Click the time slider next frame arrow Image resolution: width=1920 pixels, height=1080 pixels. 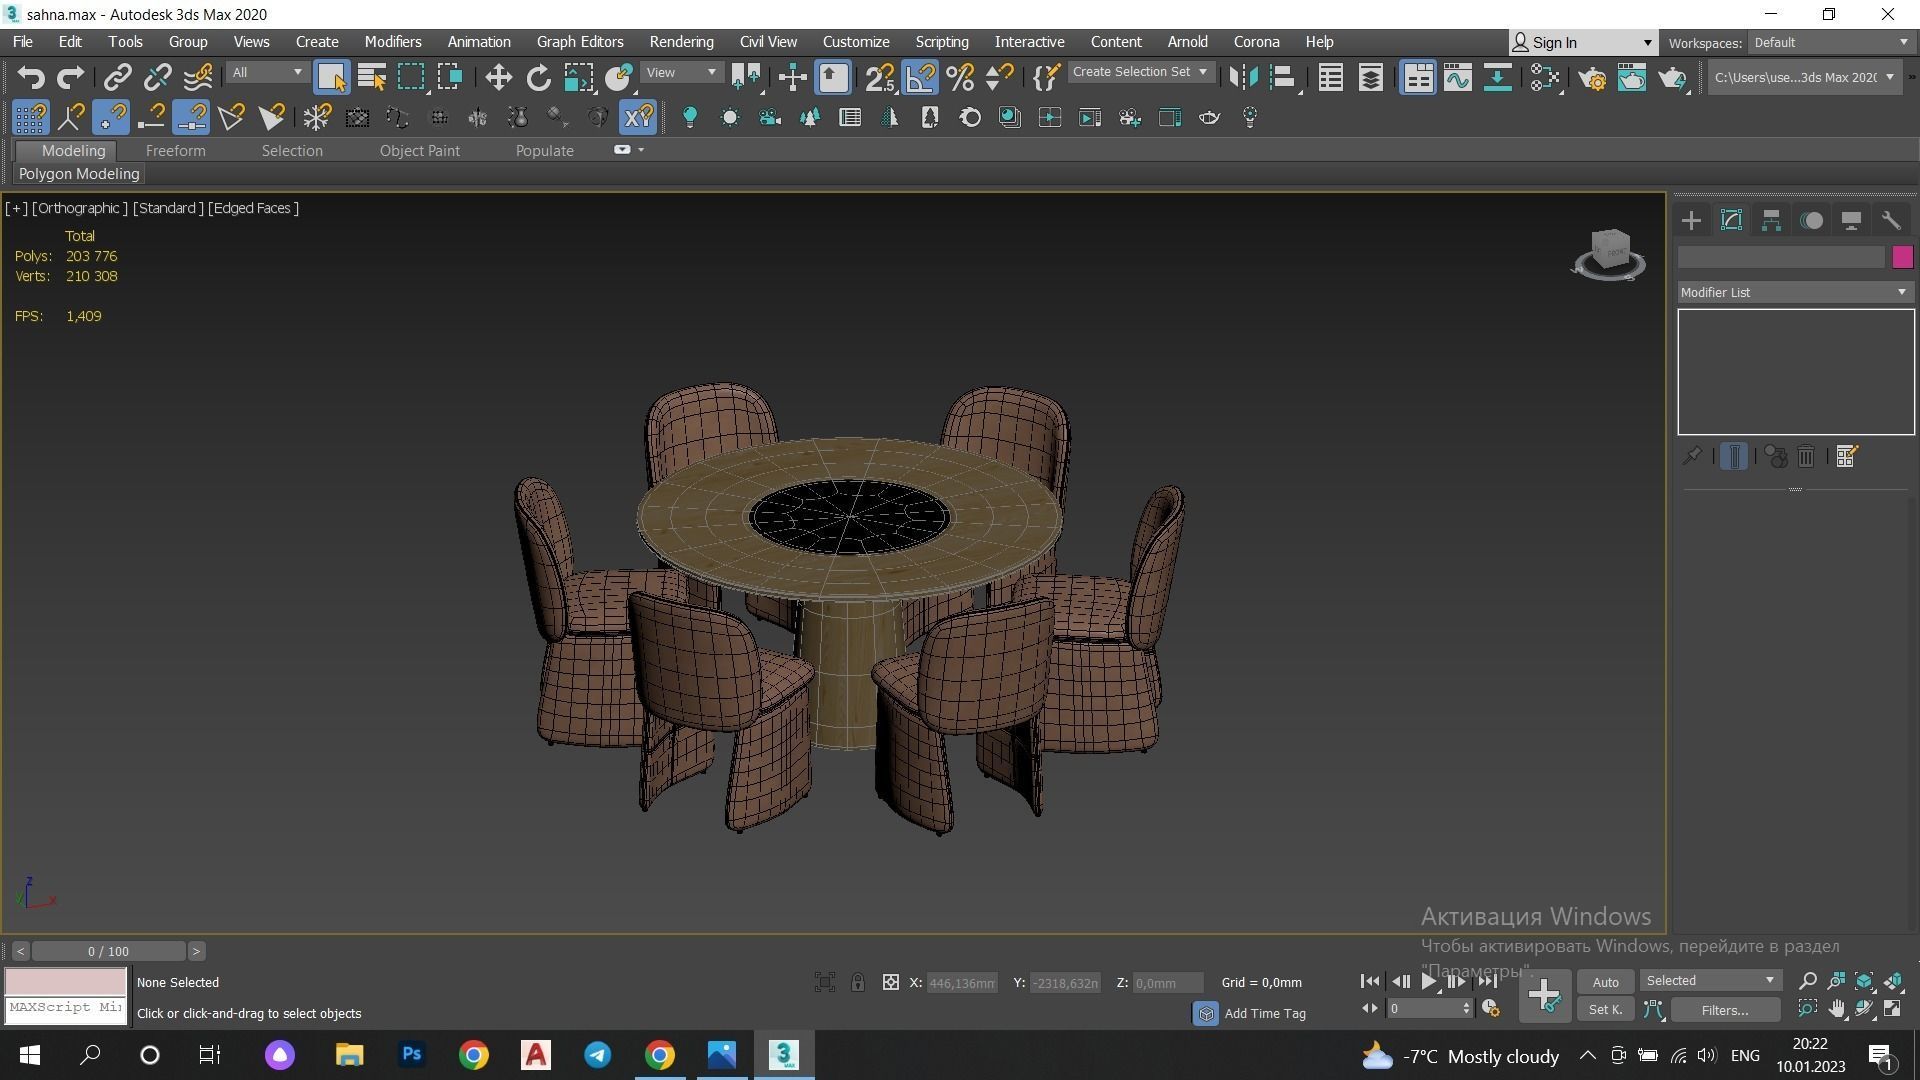[x=196, y=951]
